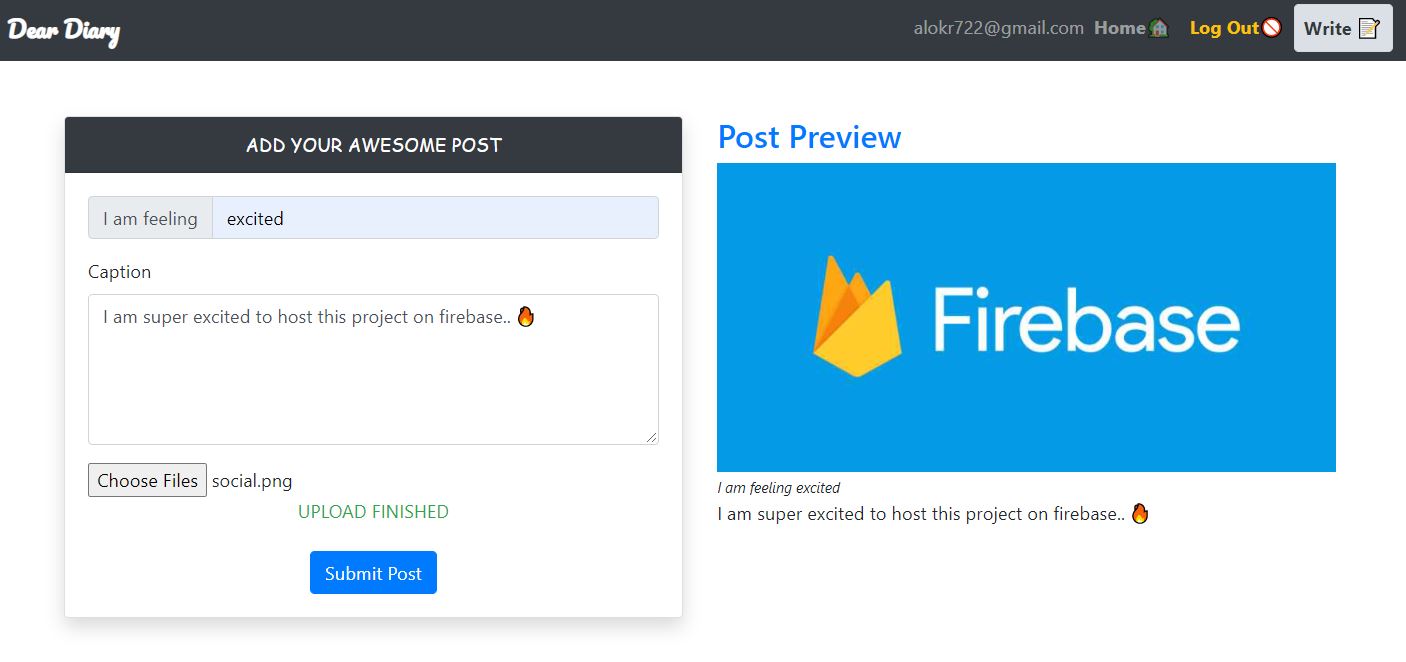The height and width of the screenshot is (662, 1406).
Task: Open the Dear Diary logo link
Action: click(64, 30)
